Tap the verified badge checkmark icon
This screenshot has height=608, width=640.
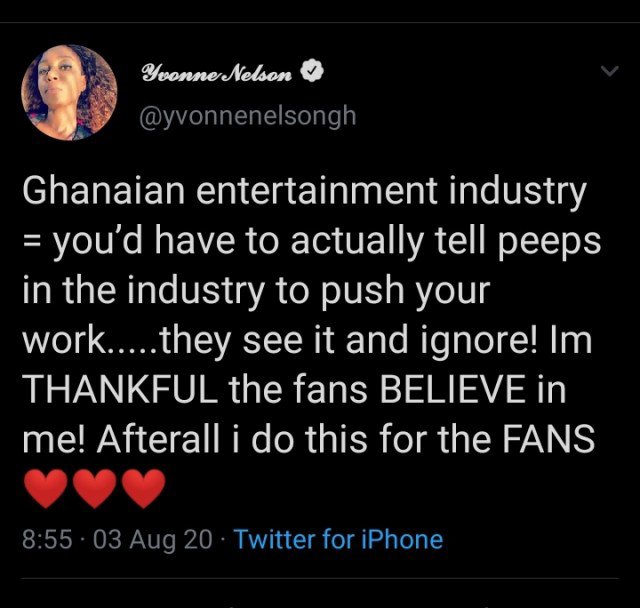(314, 73)
